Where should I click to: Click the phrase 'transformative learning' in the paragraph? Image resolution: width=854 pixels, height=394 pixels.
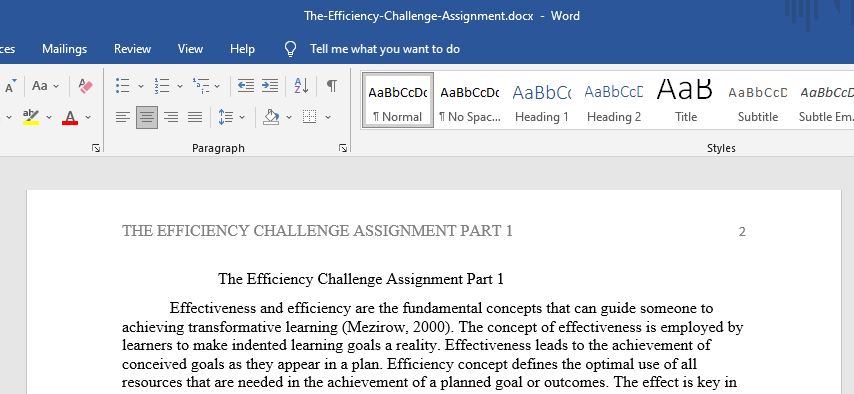[263, 327]
